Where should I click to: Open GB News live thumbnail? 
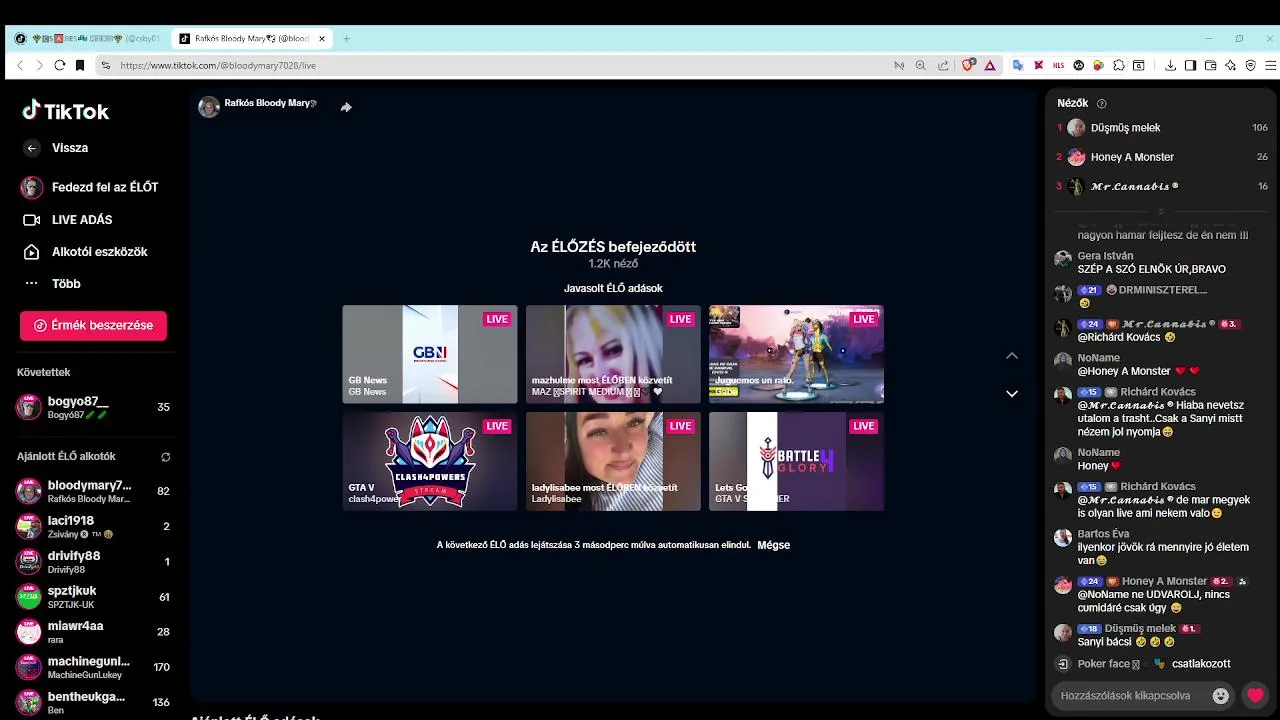[x=430, y=354]
